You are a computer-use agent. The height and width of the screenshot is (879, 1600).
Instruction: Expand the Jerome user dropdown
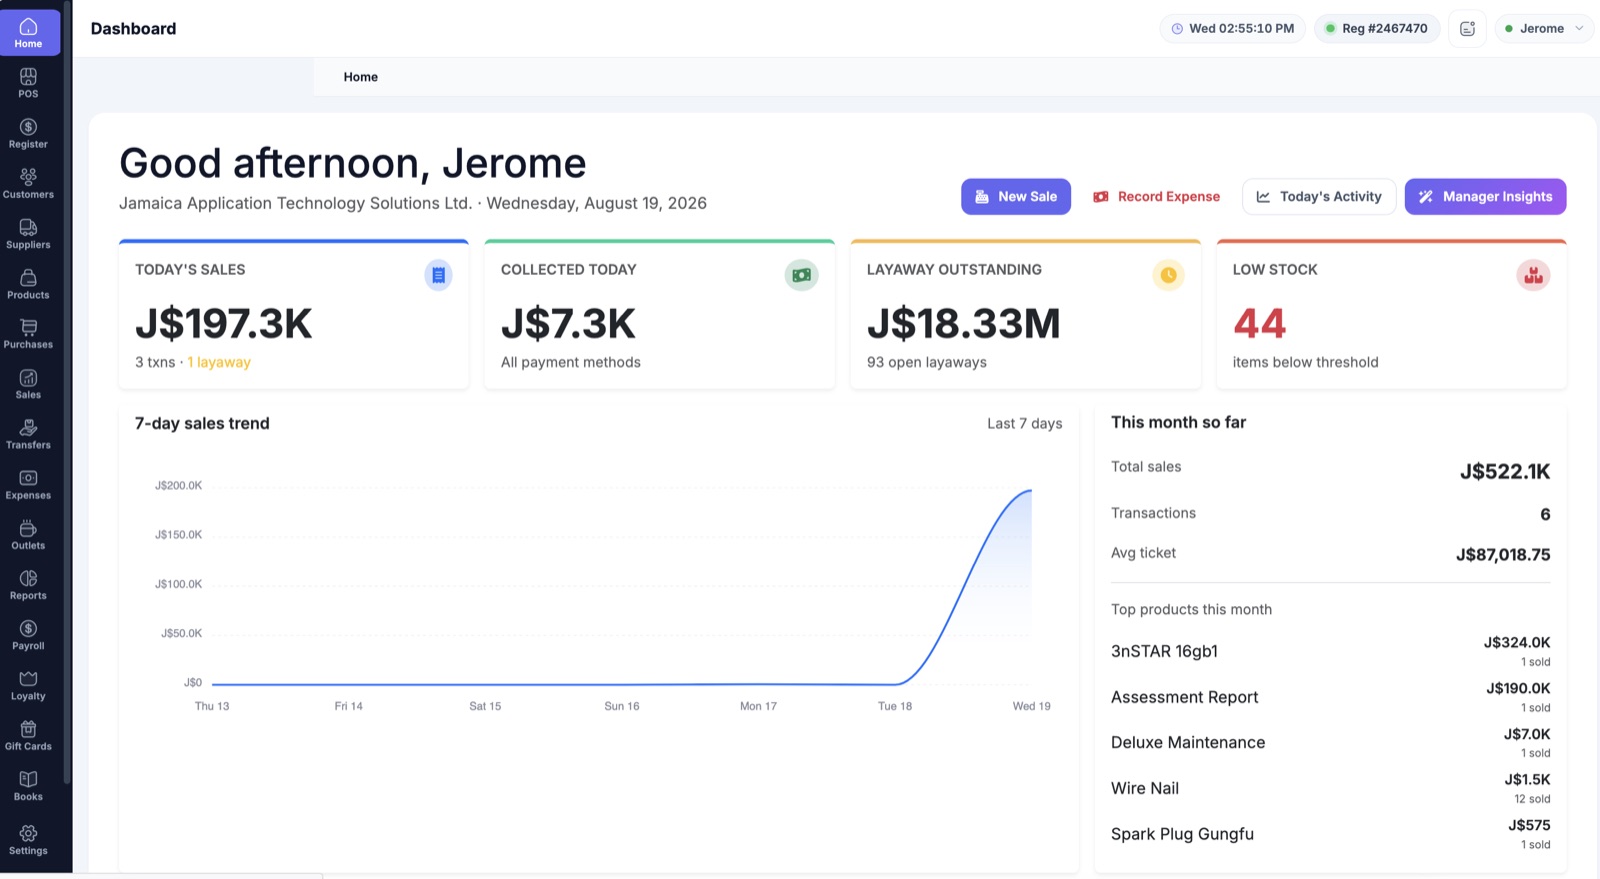[1544, 28]
